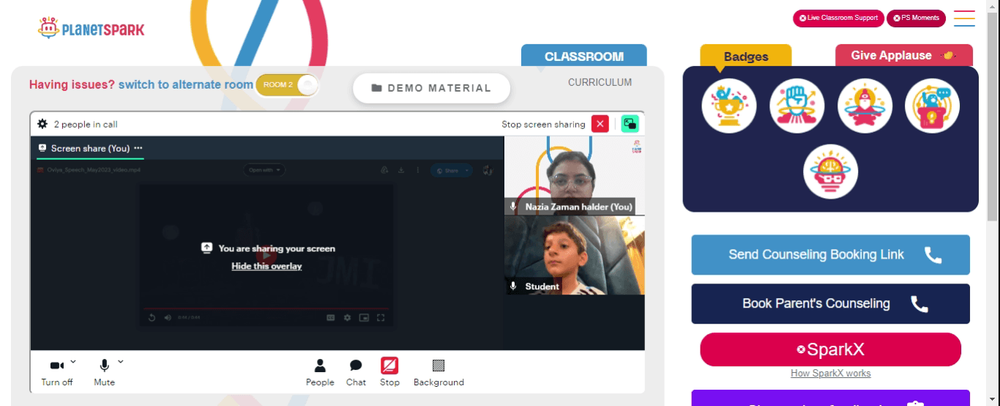Click clapping hands icon on Give Applause
Viewport: 1000px width, 406px height.
(949, 55)
